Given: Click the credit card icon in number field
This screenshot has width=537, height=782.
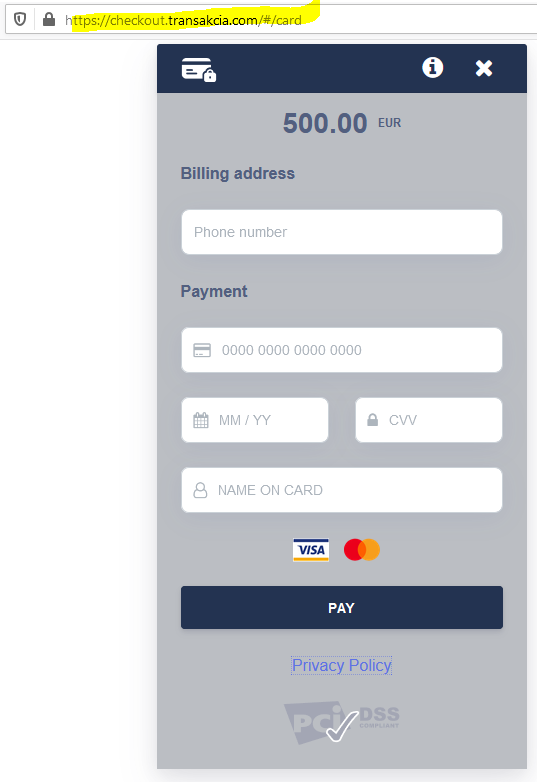Looking at the screenshot, I should click(x=202, y=350).
